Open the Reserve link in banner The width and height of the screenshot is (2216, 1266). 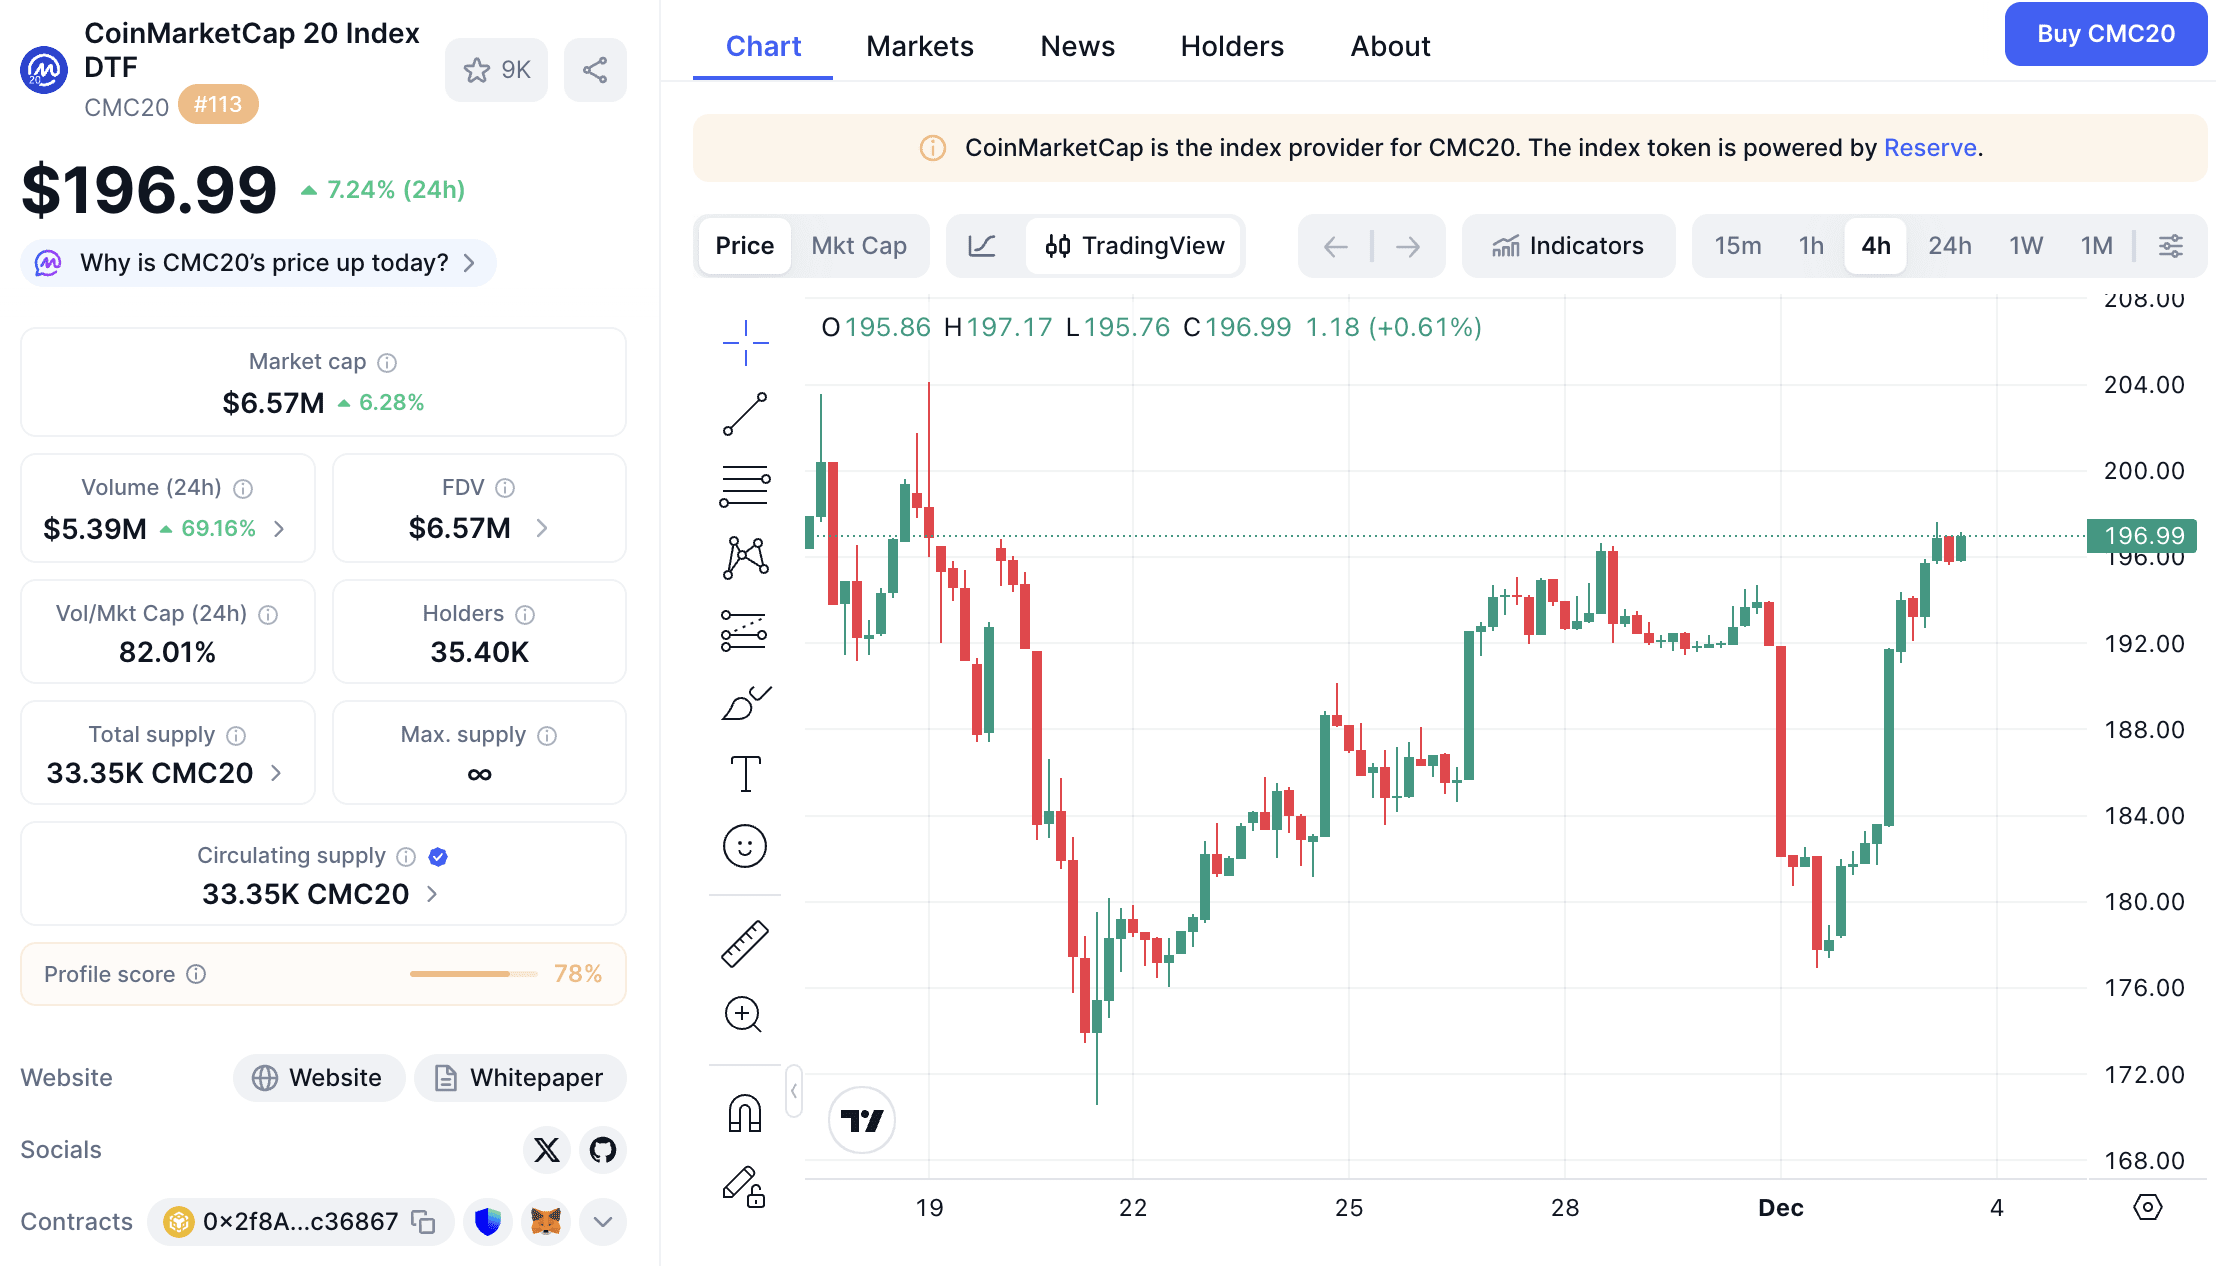click(x=1929, y=148)
